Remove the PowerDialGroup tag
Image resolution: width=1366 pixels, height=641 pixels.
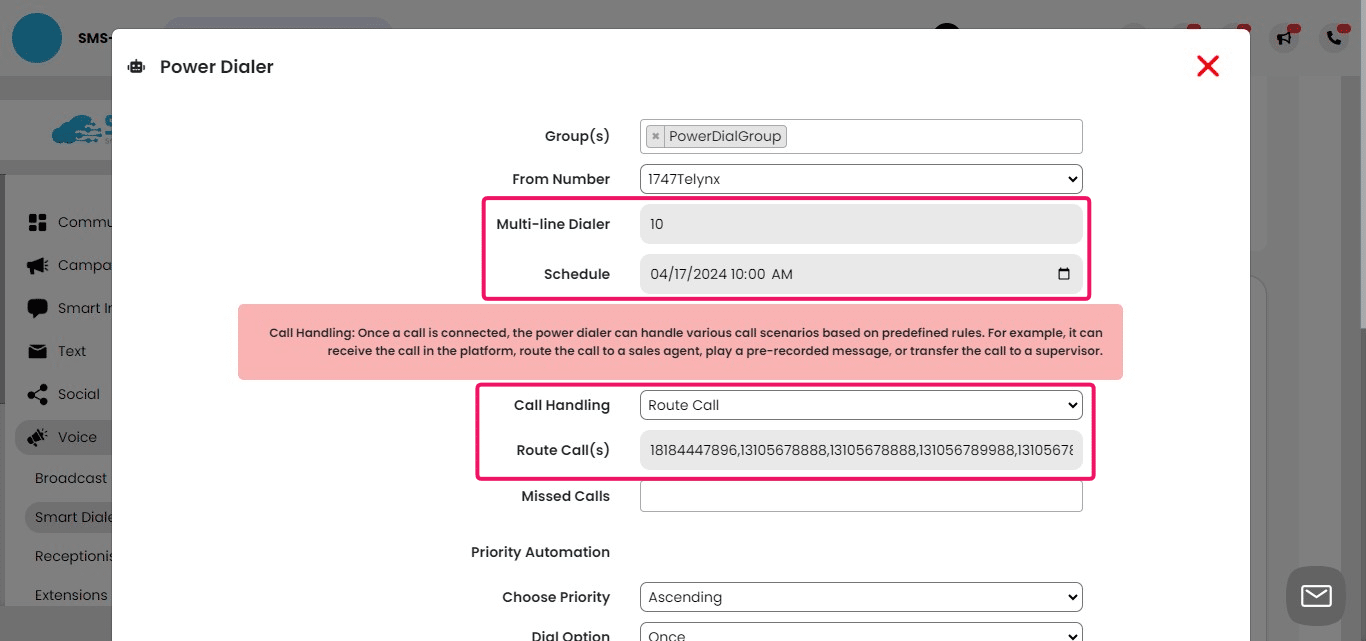tap(655, 136)
